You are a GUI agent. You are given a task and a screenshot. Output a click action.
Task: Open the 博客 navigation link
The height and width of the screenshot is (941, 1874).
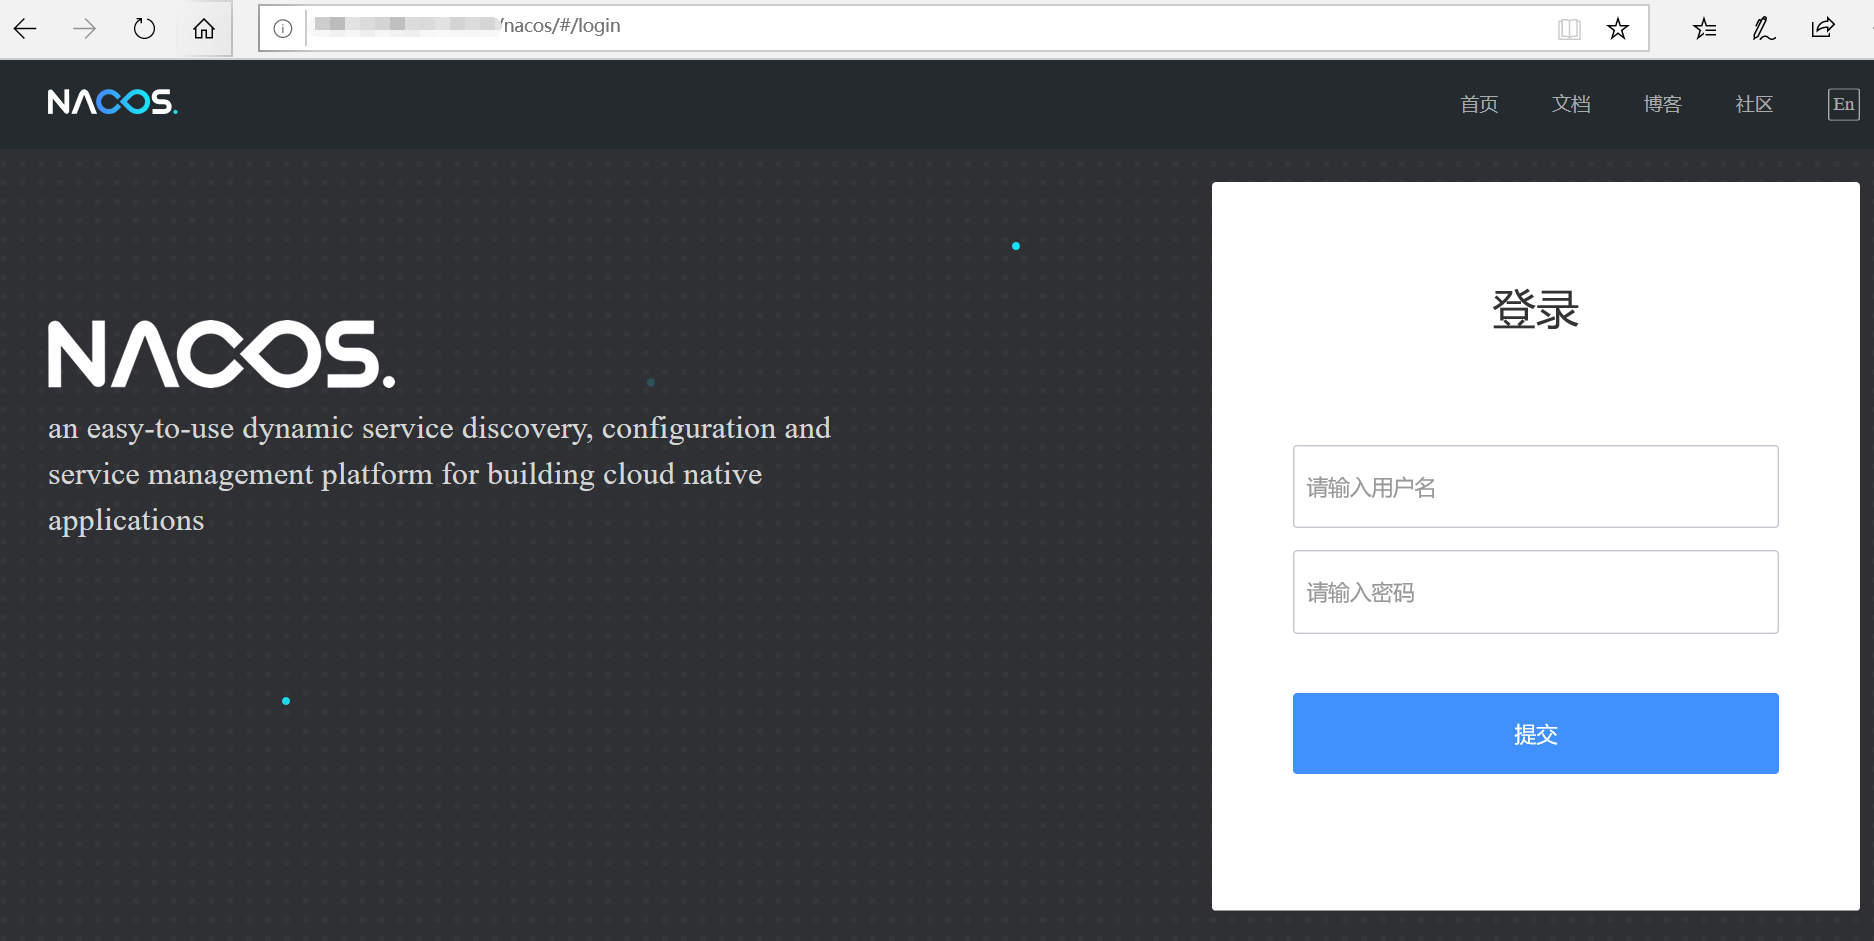(1663, 104)
